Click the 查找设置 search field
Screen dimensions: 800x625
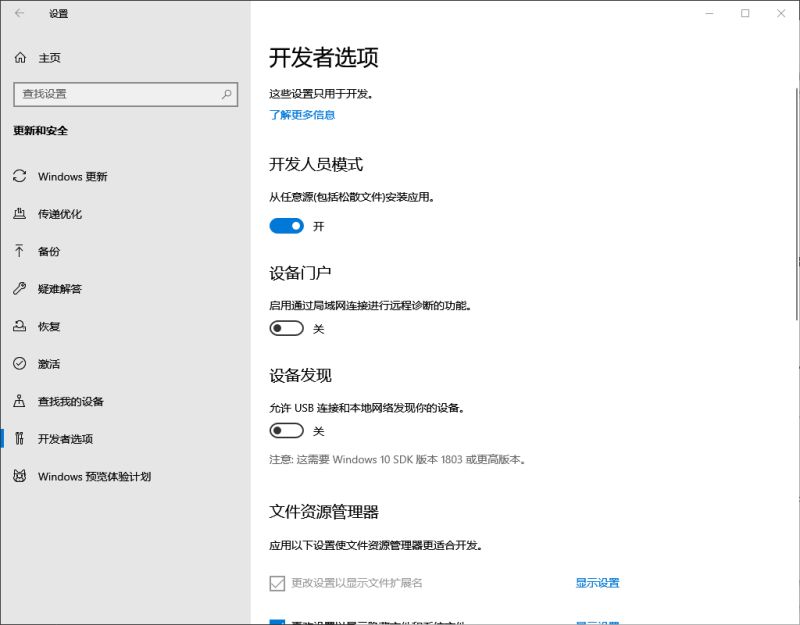126,94
